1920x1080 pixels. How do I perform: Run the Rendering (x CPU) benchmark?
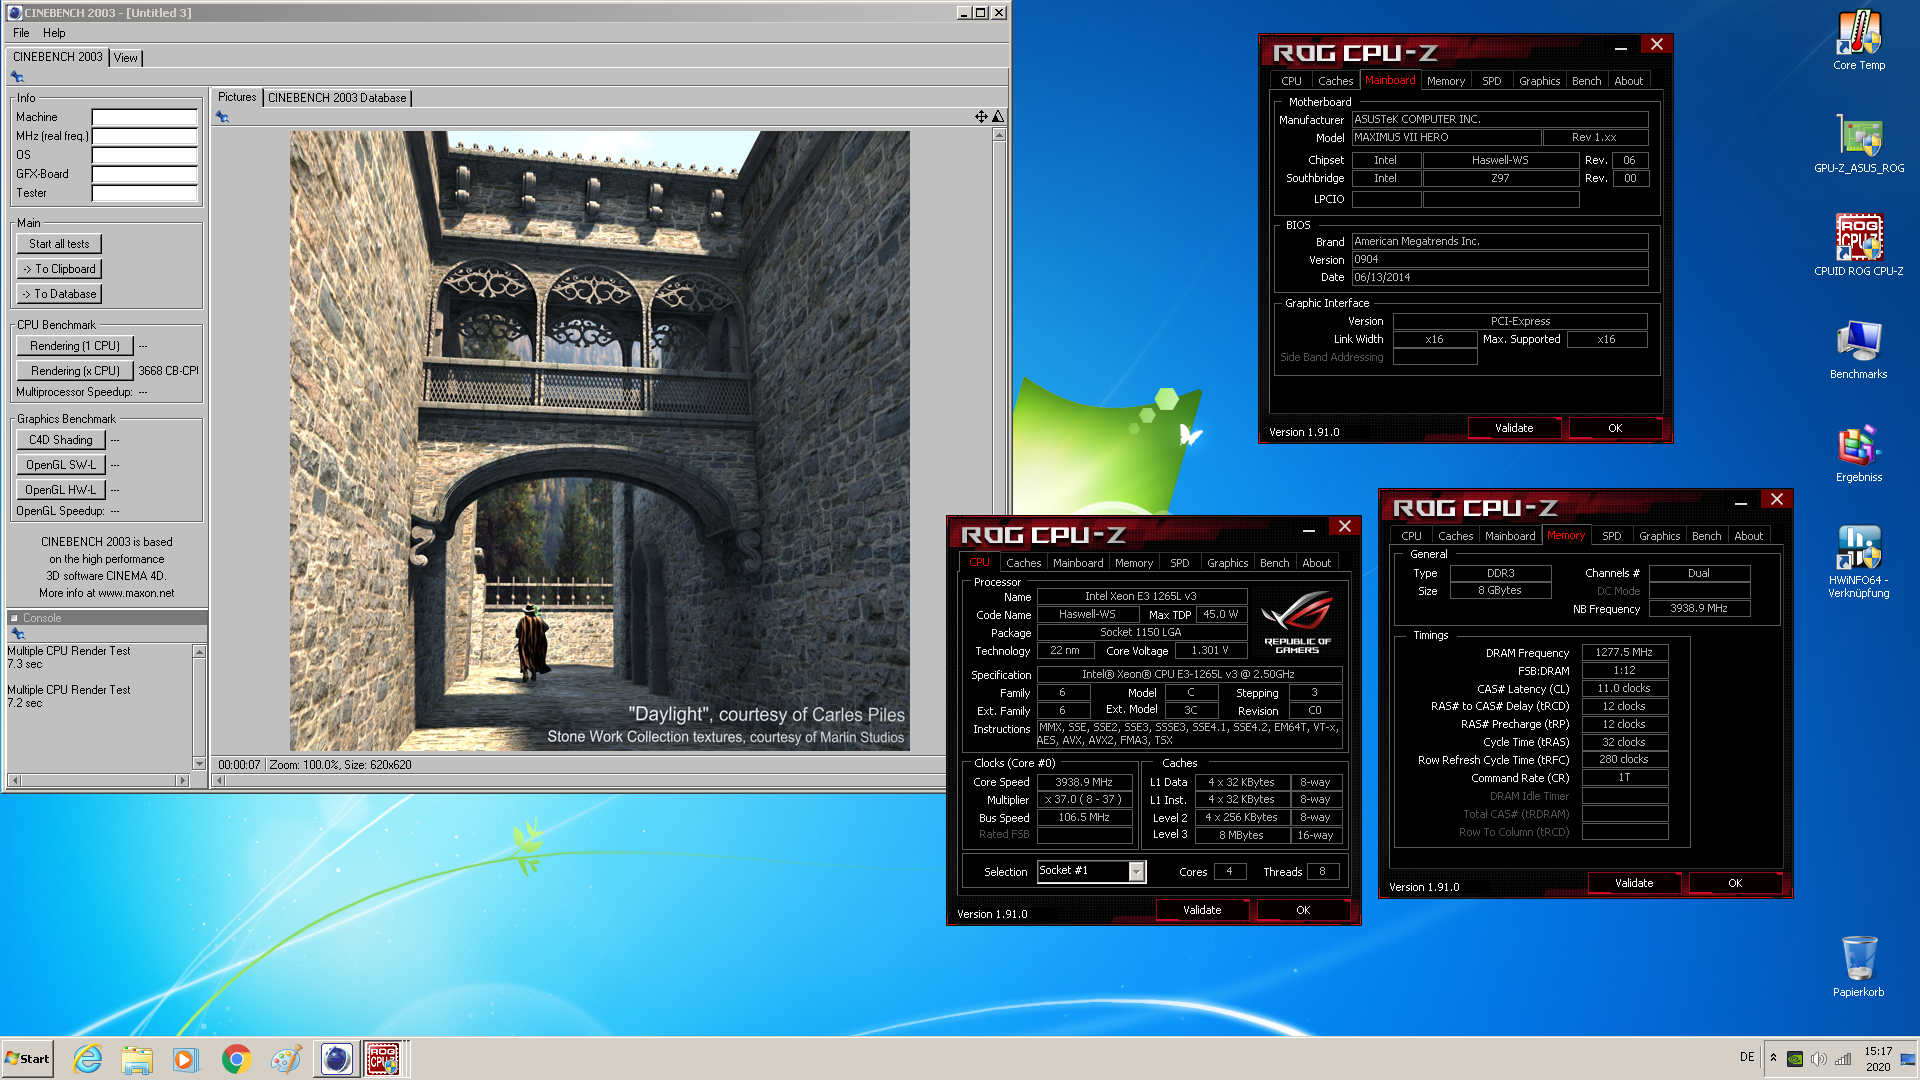(x=74, y=371)
